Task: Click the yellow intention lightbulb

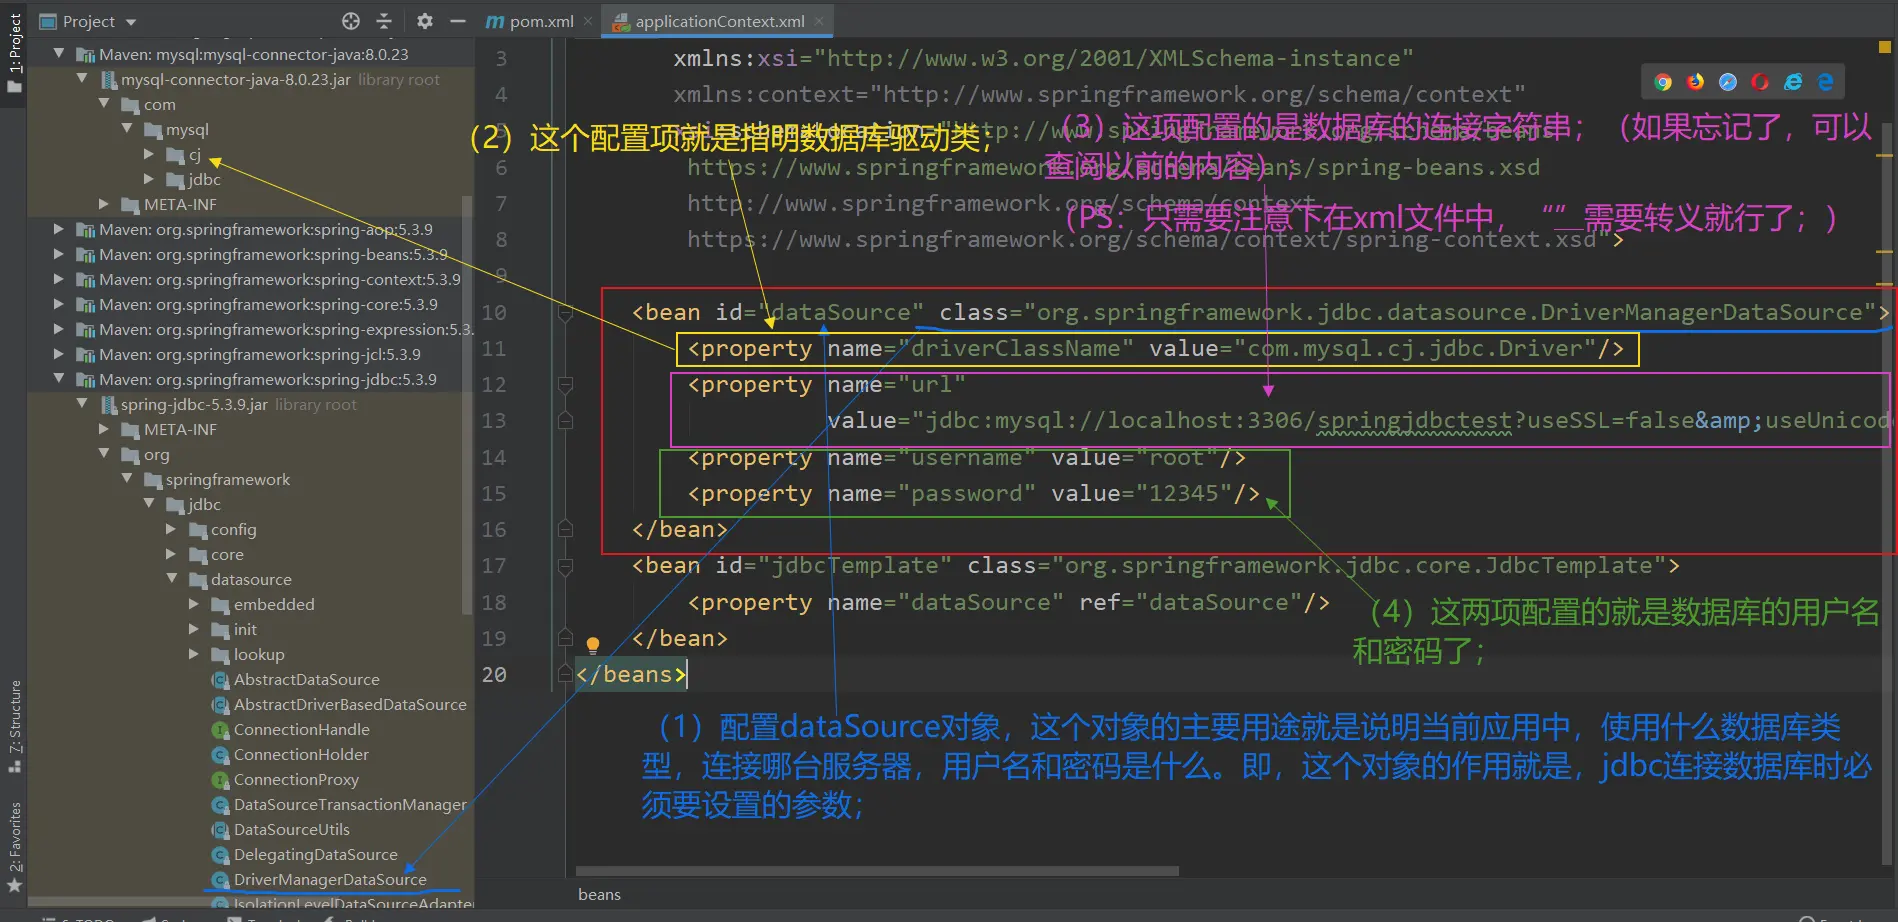Action: (x=592, y=645)
